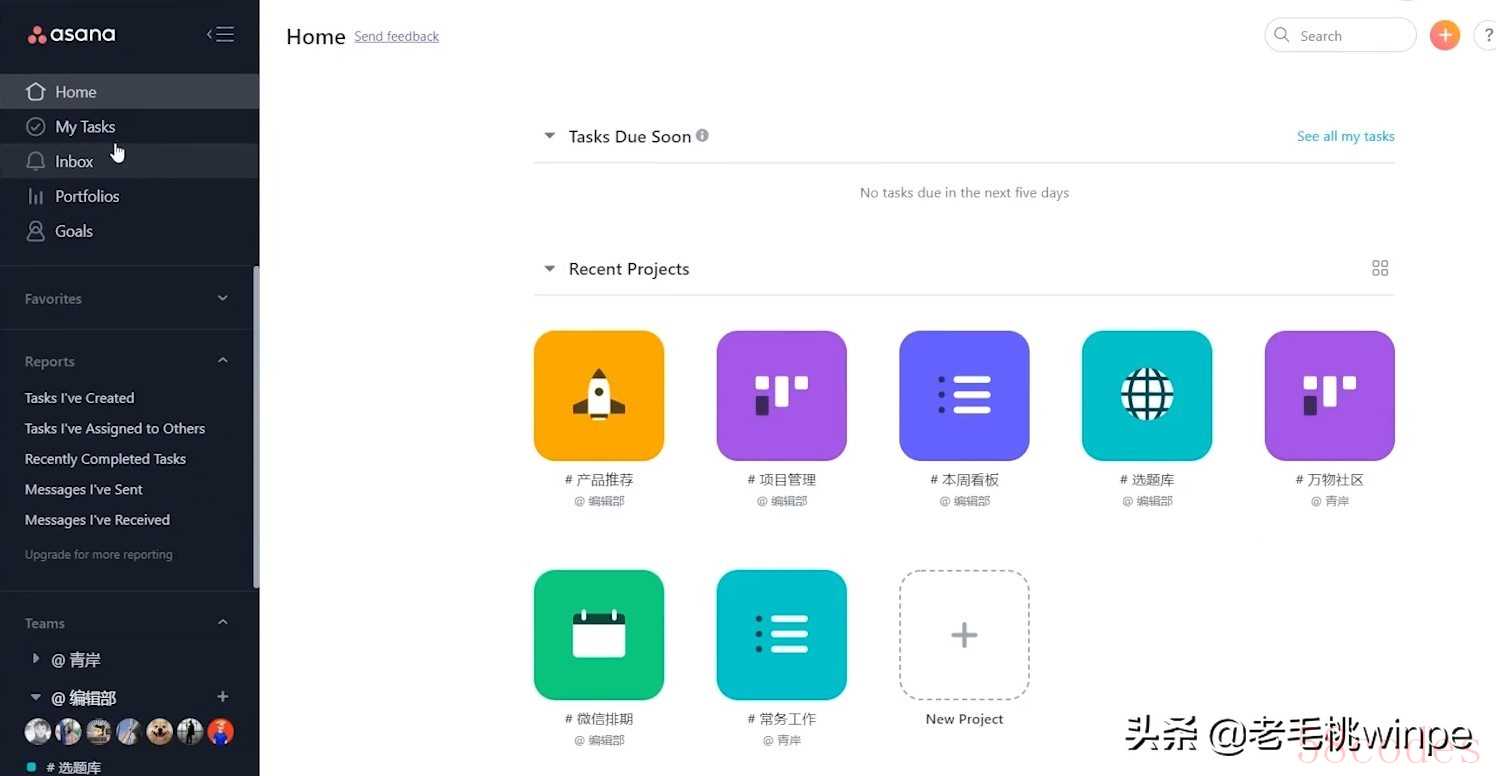
Task: Click Upgrade for more reporting
Action: tap(98, 554)
